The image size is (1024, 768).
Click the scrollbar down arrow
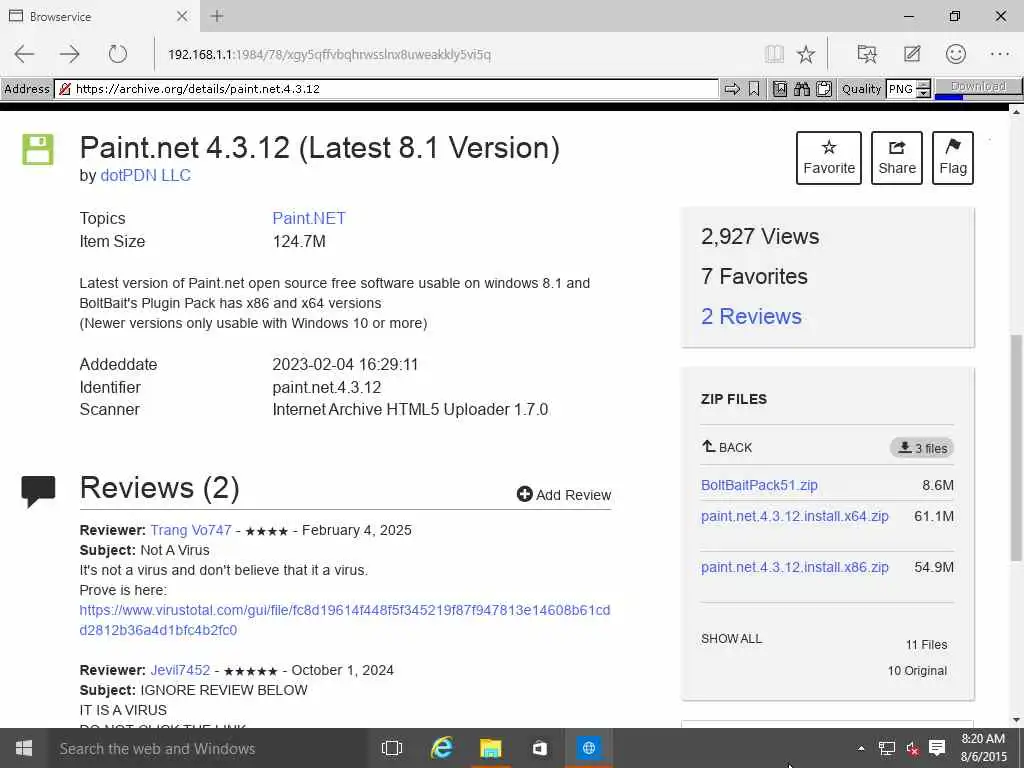click(x=1016, y=720)
